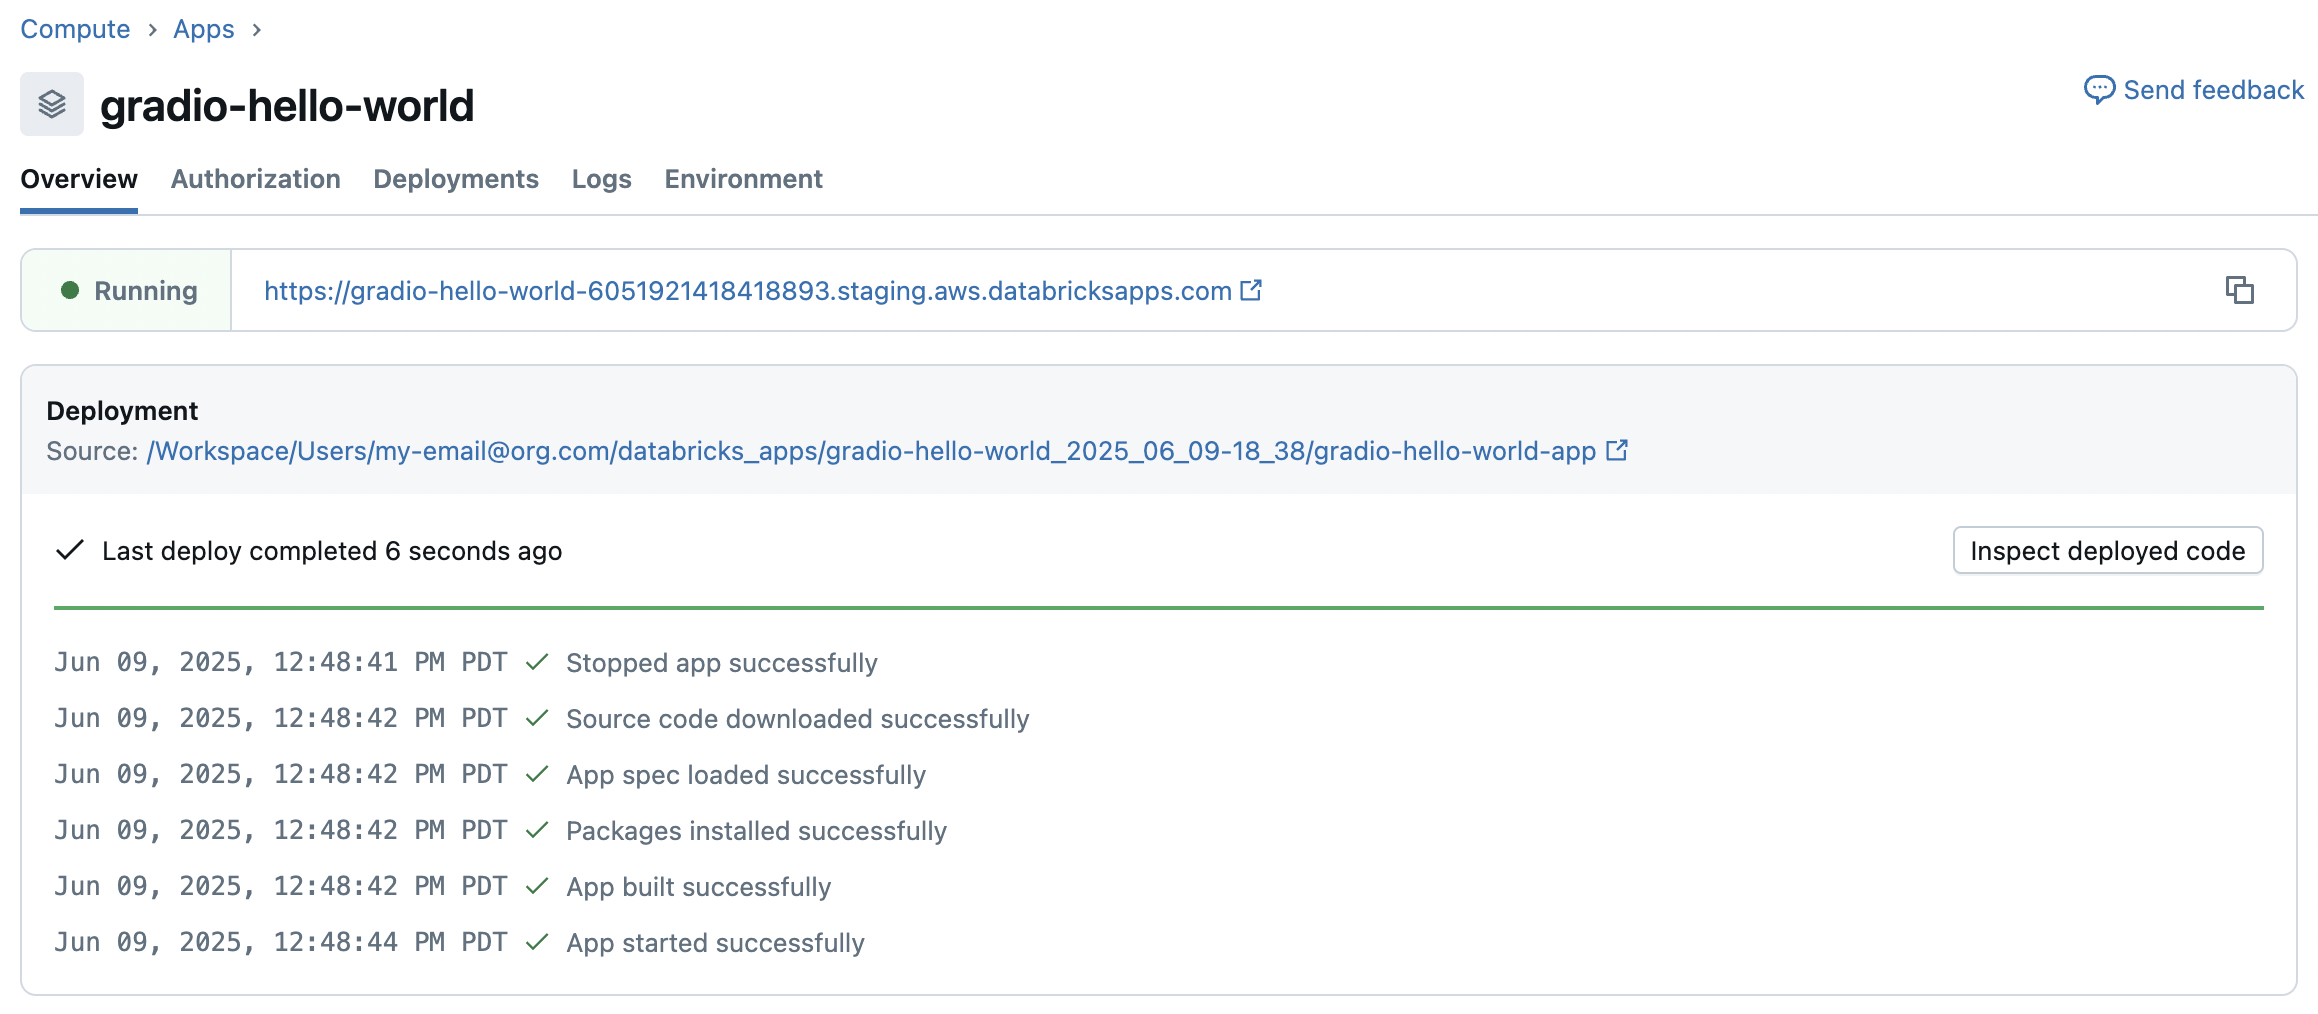Click the checkmark next to App started successfully

[538, 941]
